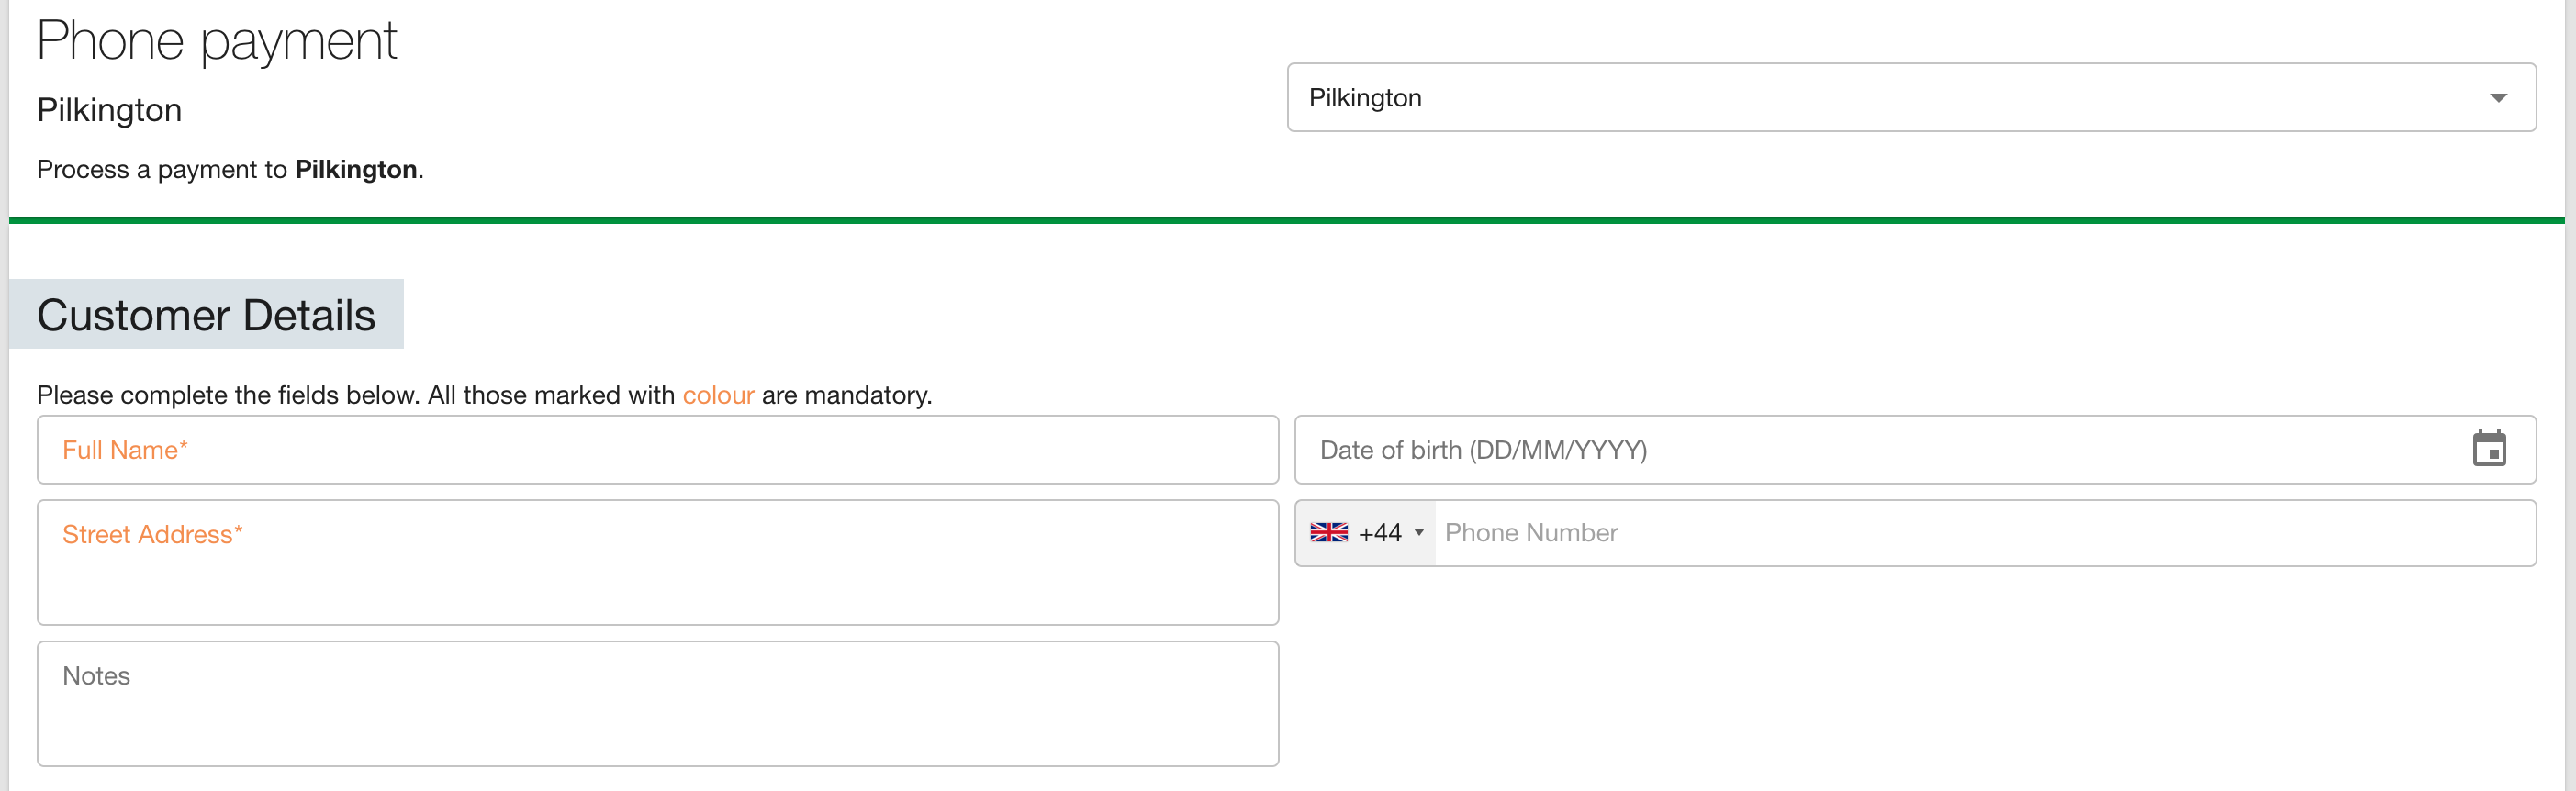Screen dimensions: 2576x791
Task: Click inside the Street Address box
Action: pos(658,562)
